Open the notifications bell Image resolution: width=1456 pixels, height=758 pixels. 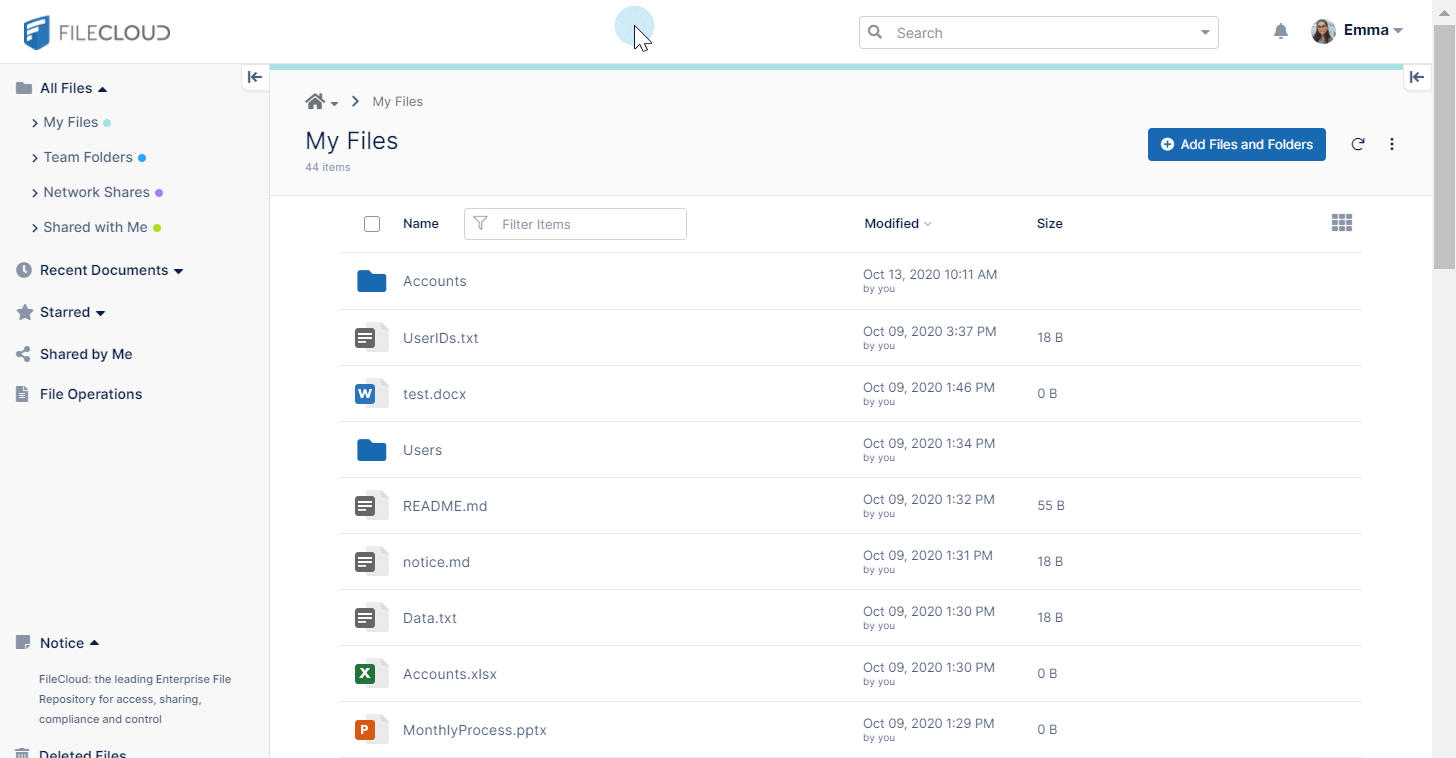pyautogui.click(x=1281, y=31)
